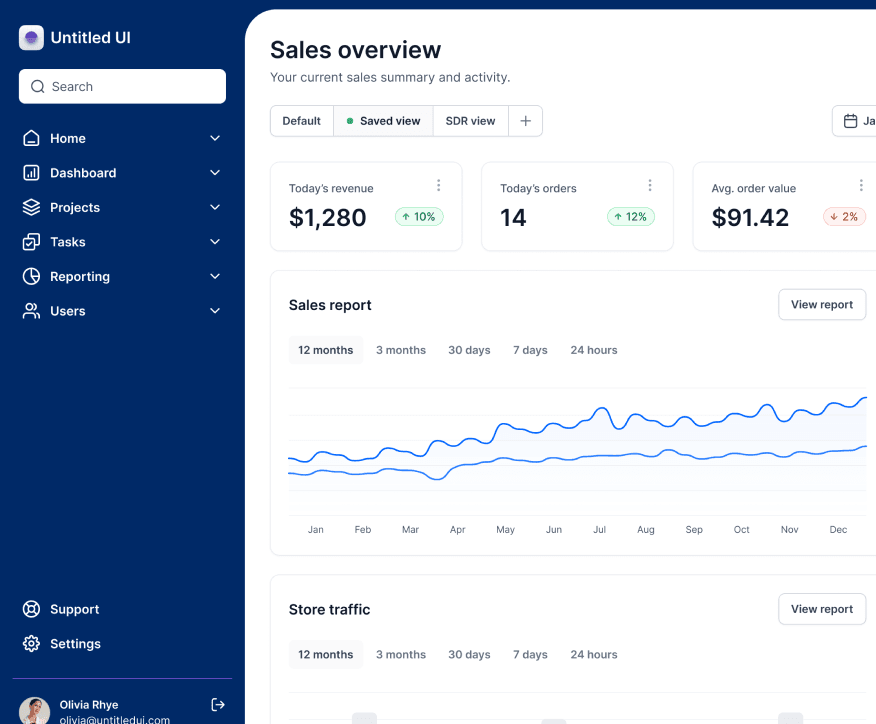876x724 pixels.
Task: Expand the Dashboard menu chevron
Action: pos(215,173)
